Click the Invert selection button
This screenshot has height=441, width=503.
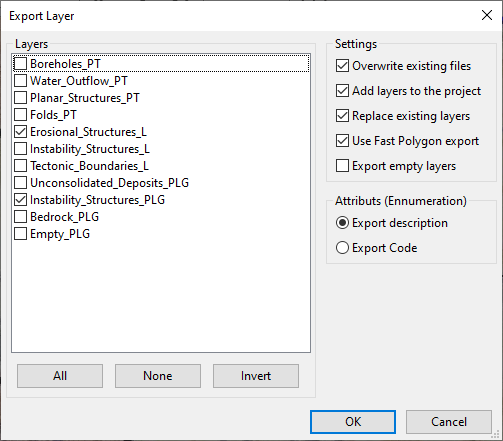256,376
